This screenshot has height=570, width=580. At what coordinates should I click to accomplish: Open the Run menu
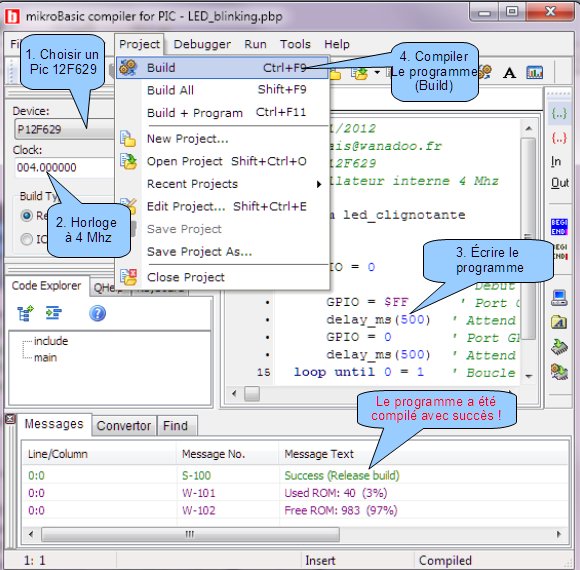pyautogui.click(x=255, y=44)
